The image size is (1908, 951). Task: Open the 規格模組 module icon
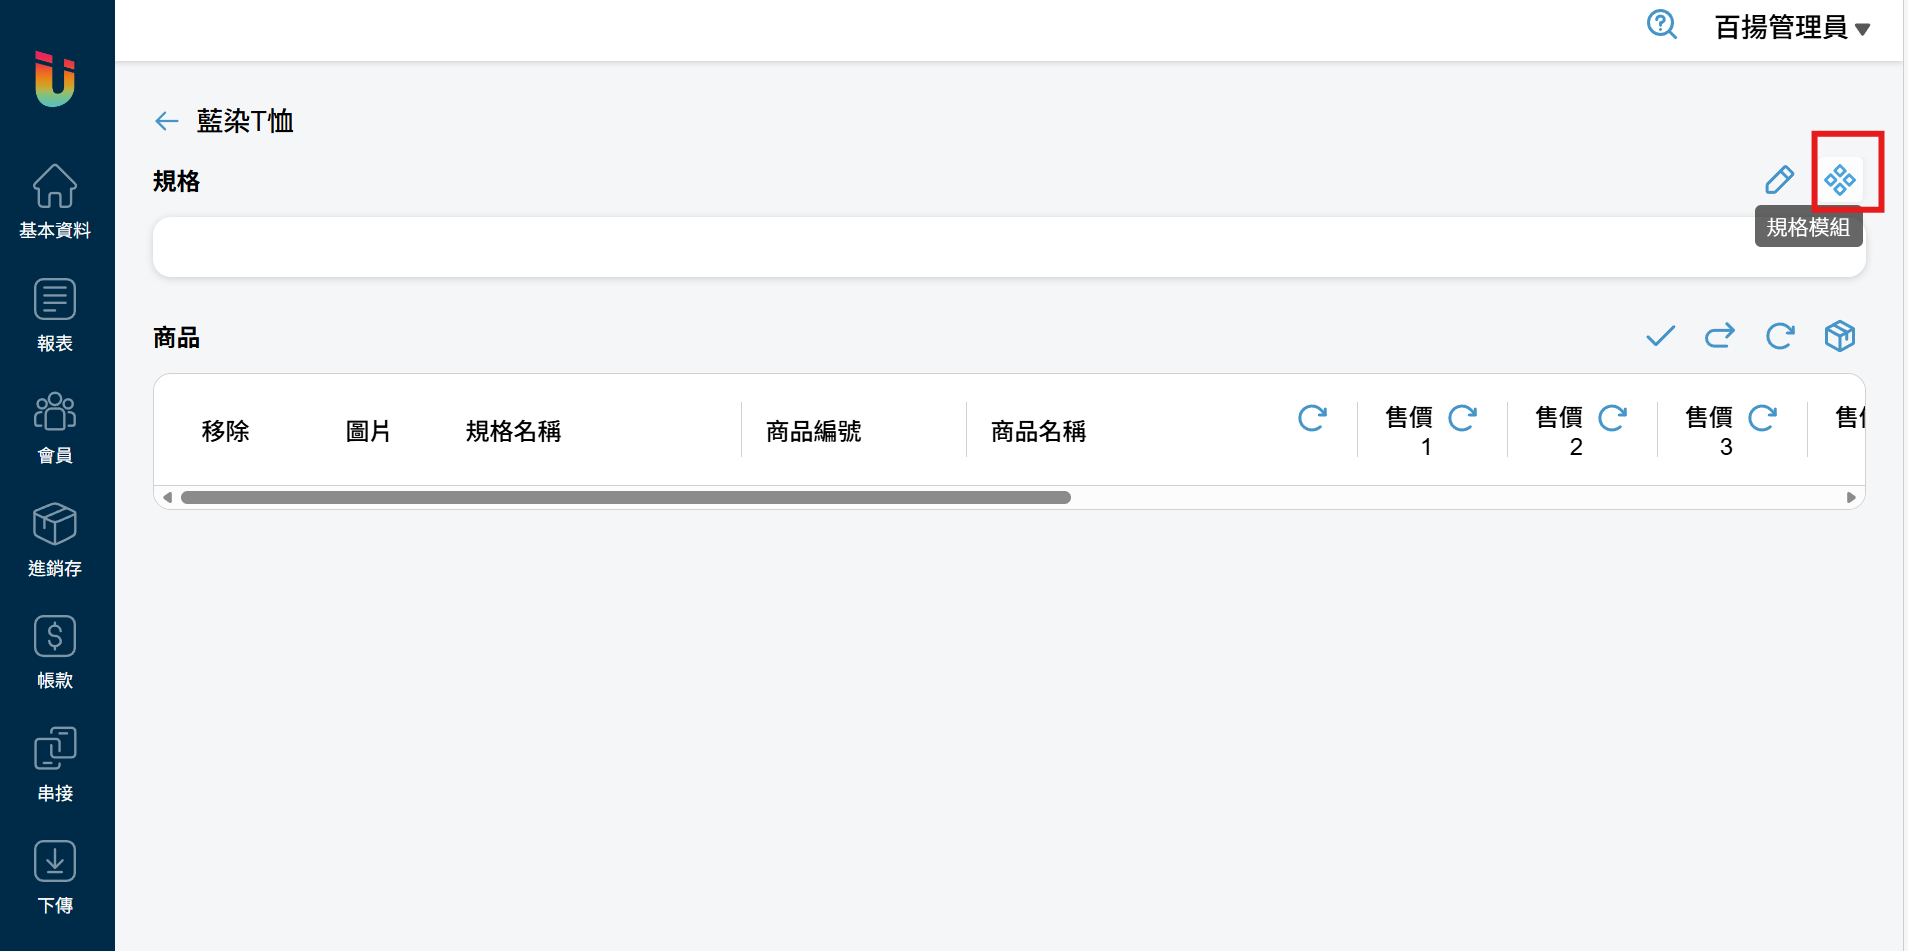pos(1839,180)
